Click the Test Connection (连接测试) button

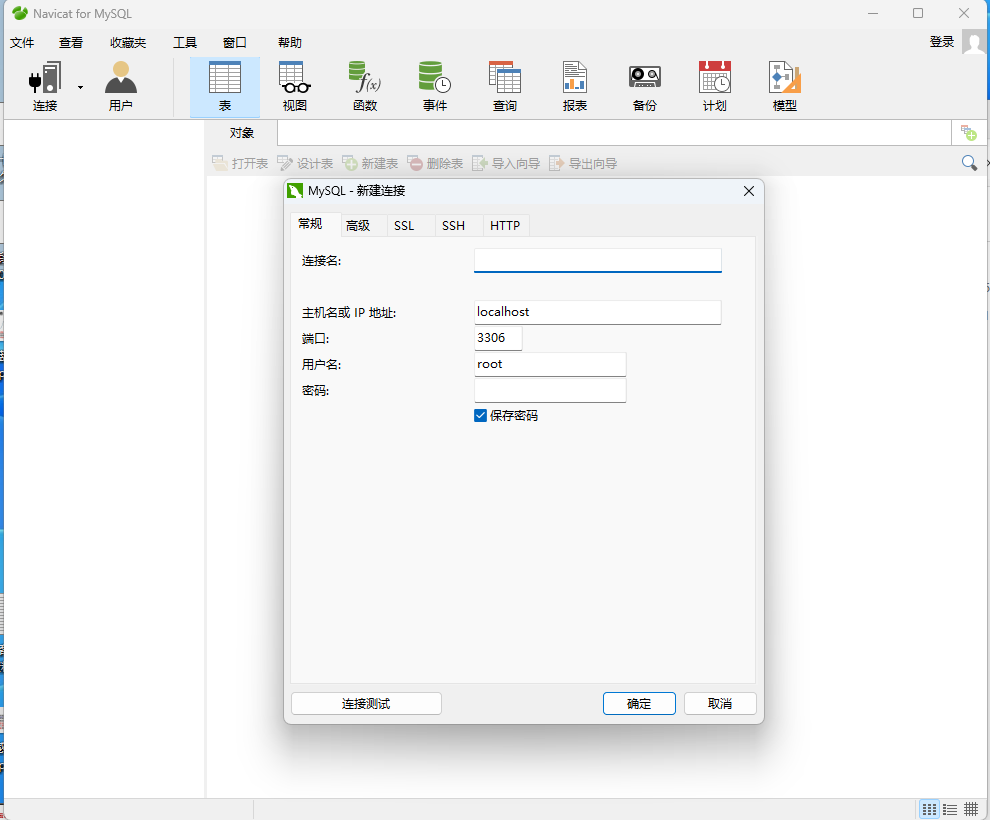[366, 703]
